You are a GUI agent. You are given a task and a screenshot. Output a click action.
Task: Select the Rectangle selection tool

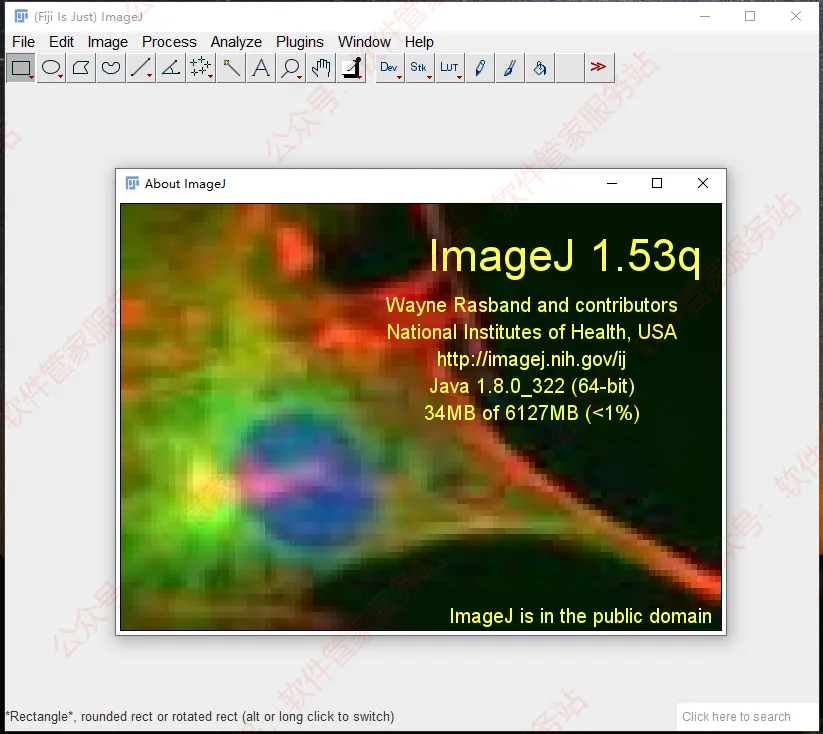(x=21, y=68)
